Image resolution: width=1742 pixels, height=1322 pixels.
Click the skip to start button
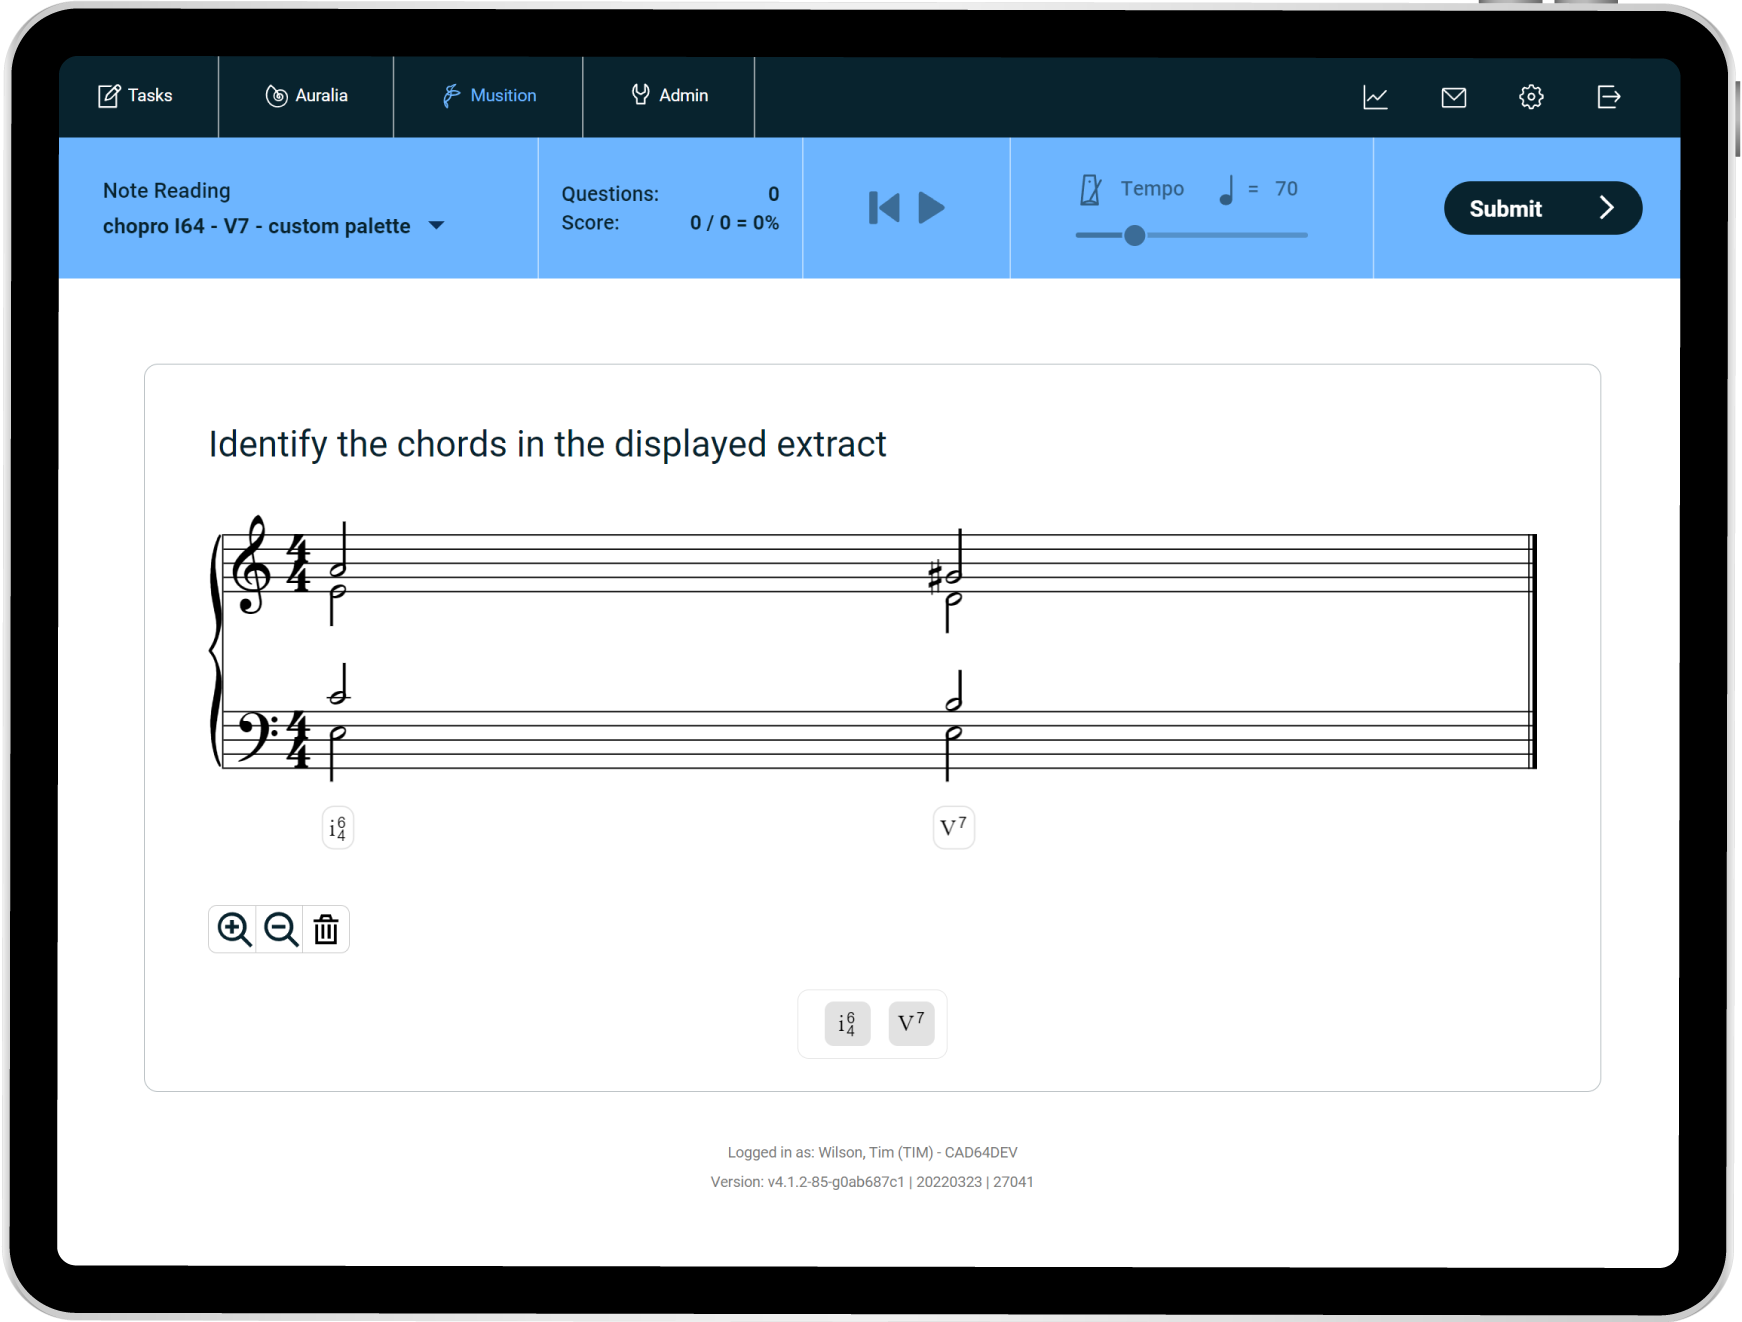(884, 208)
